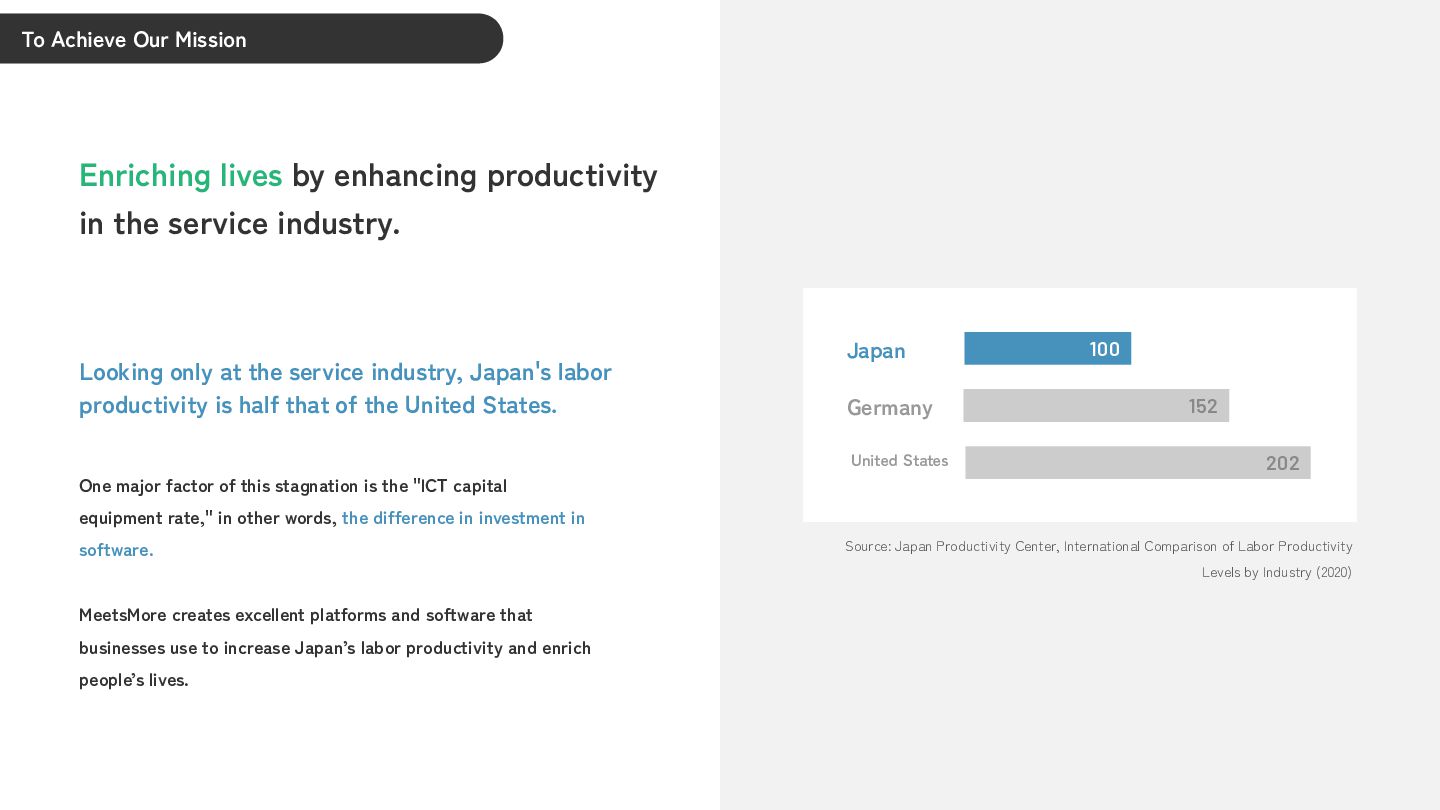Image resolution: width=1440 pixels, height=810 pixels.
Task: Click the value '202' in the United States bar
Action: [x=1282, y=463]
